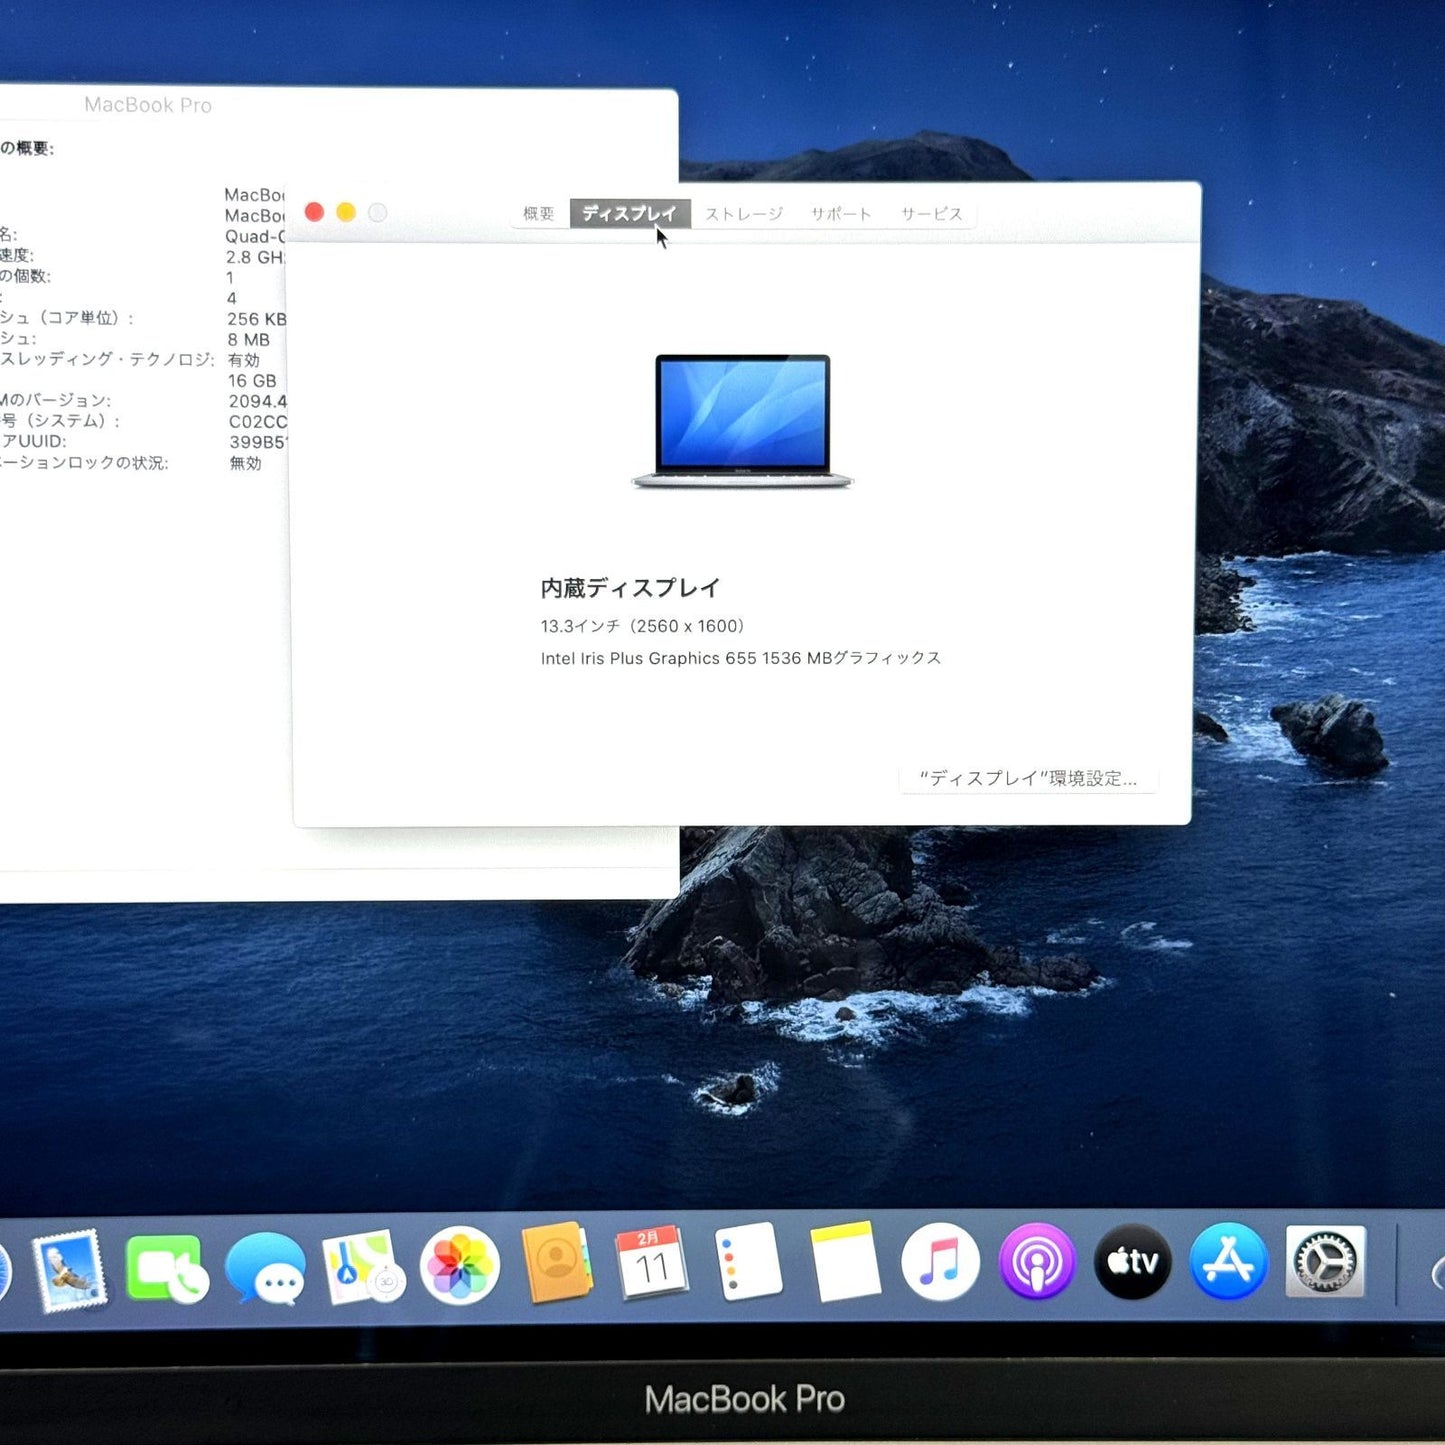Switch to the ストレージ tab
This screenshot has width=1445, height=1445.
pyautogui.click(x=744, y=214)
